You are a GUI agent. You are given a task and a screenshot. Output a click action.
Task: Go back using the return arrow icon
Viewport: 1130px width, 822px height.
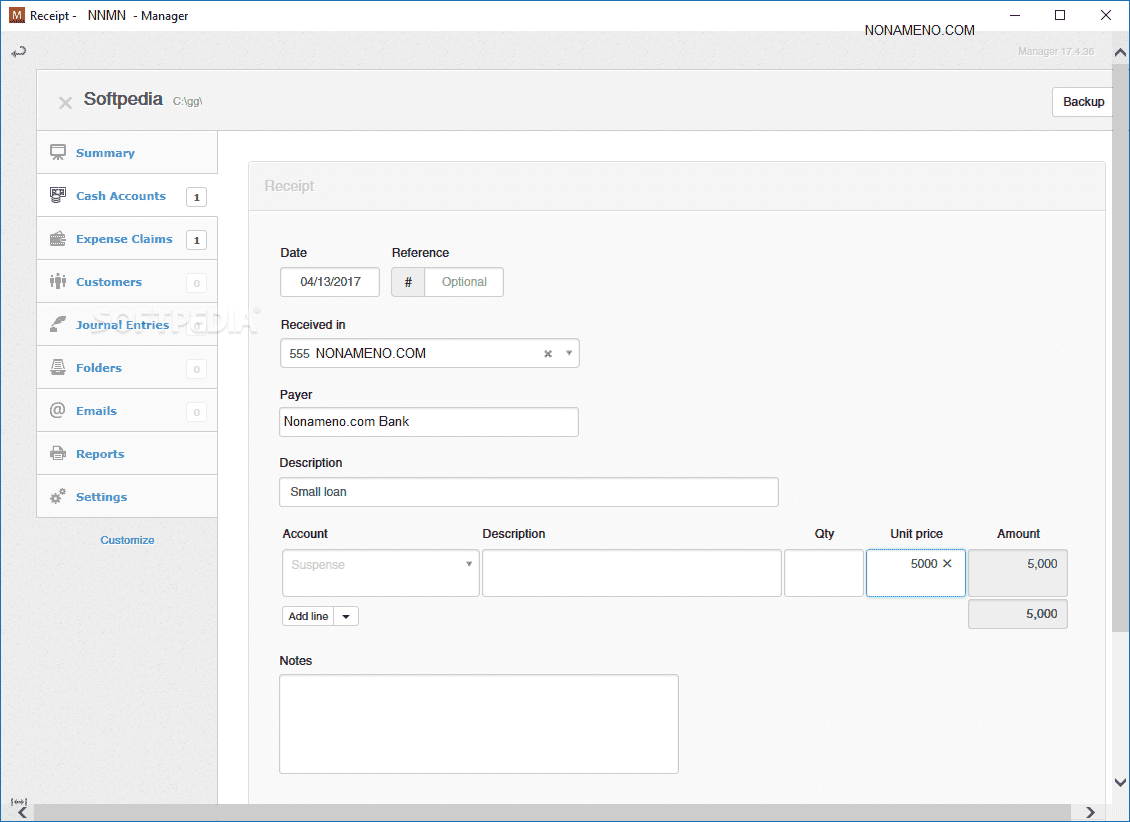(19, 52)
